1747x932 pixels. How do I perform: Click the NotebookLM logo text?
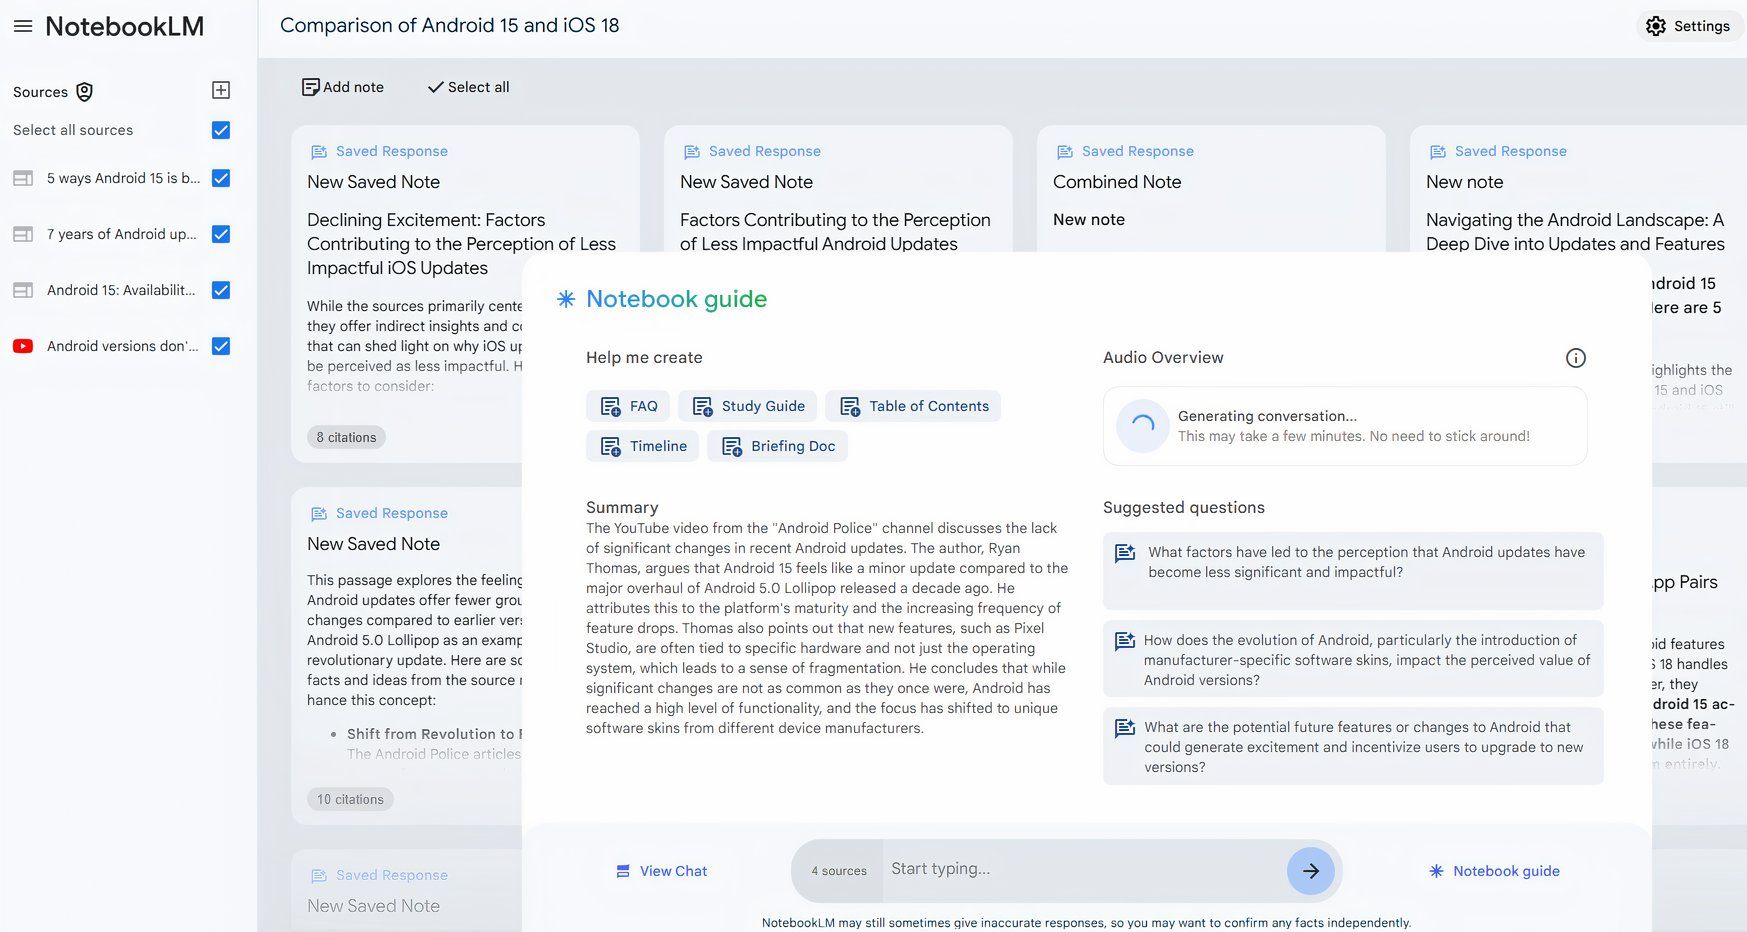[124, 26]
